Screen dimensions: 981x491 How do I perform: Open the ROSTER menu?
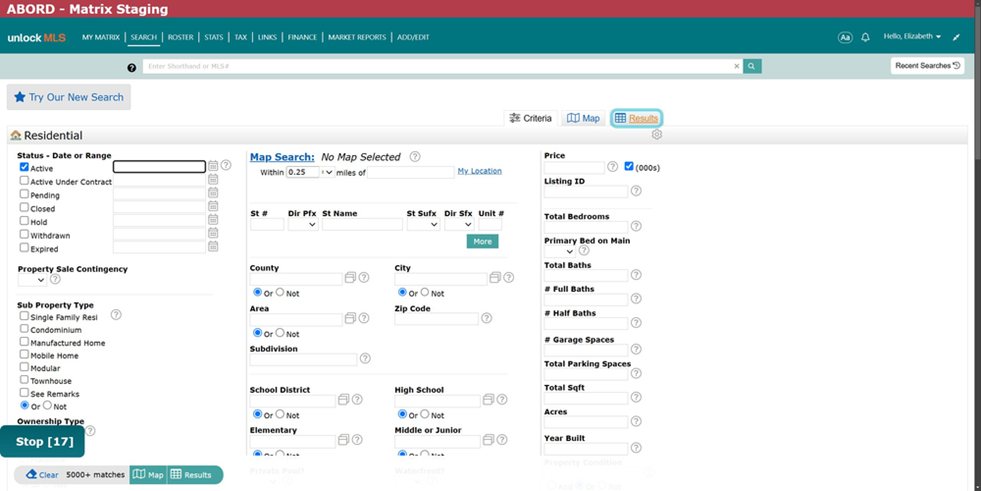[180, 38]
